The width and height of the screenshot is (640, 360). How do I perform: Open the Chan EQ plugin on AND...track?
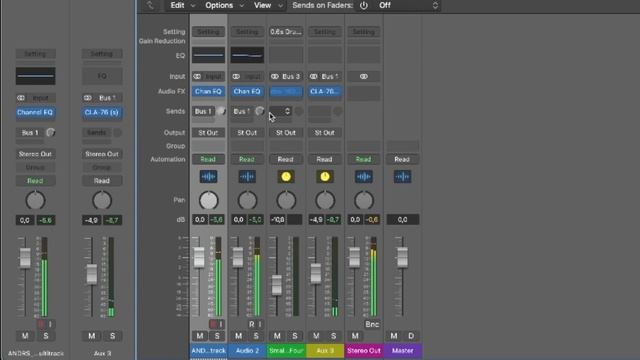click(x=208, y=91)
